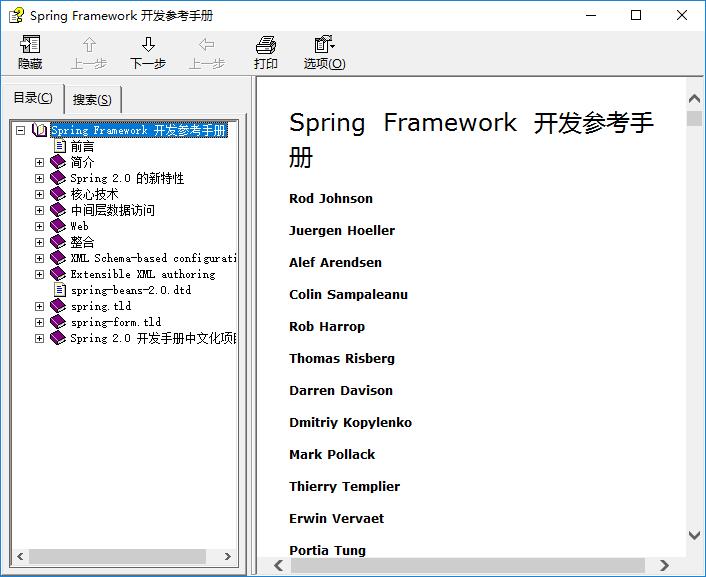Select the 中间层数据访问 entry label
This screenshot has height=577, width=706.
113,210
